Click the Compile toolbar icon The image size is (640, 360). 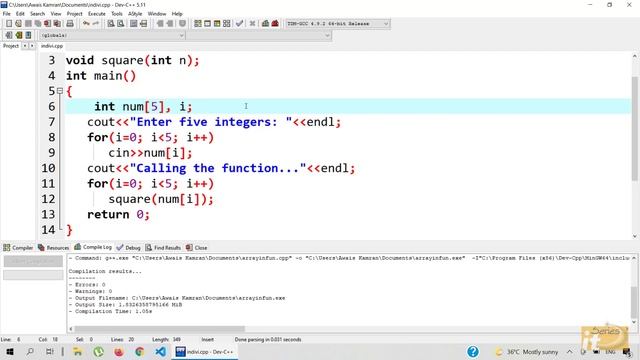click(198, 24)
